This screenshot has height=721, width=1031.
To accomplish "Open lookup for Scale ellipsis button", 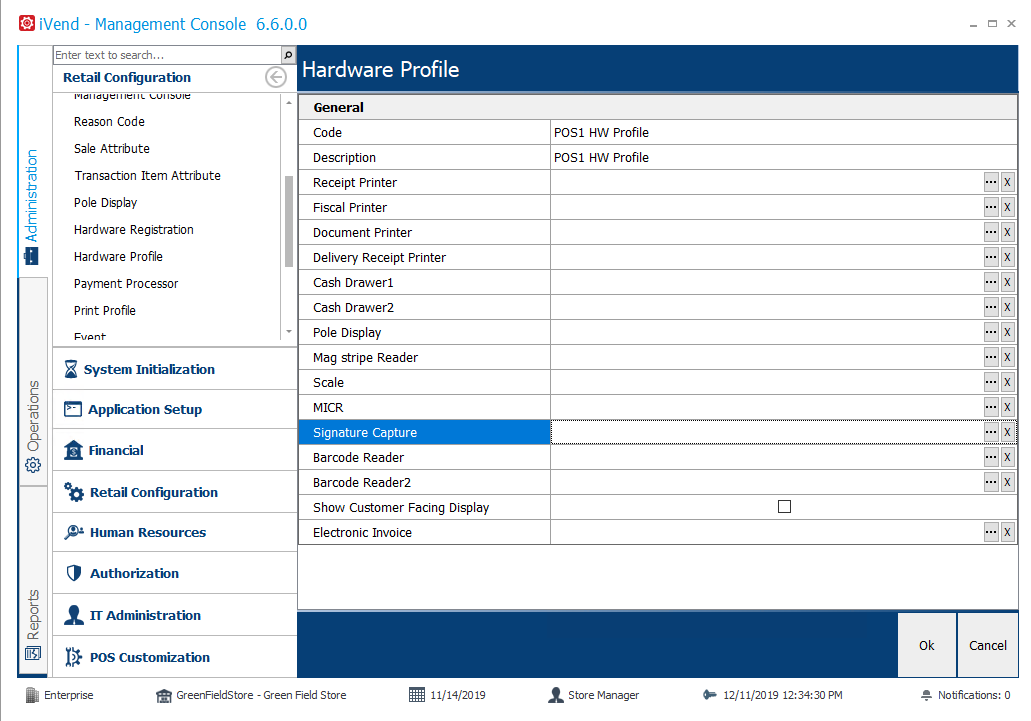I will 991,383.
